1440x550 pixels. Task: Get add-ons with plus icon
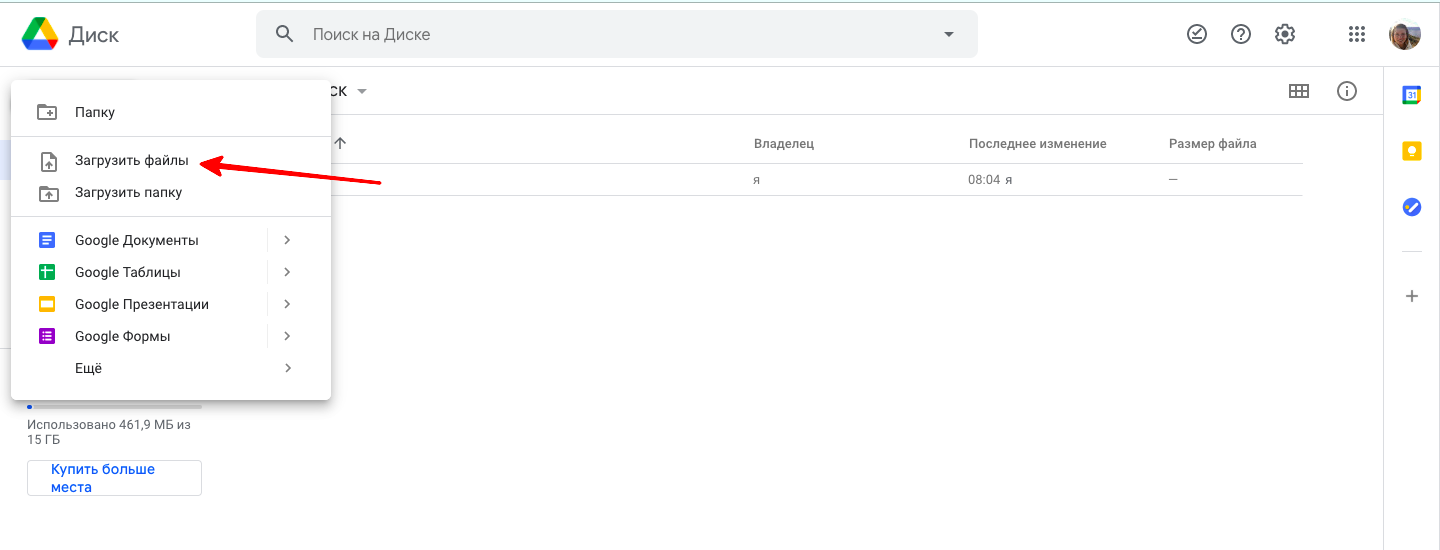(x=1412, y=296)
